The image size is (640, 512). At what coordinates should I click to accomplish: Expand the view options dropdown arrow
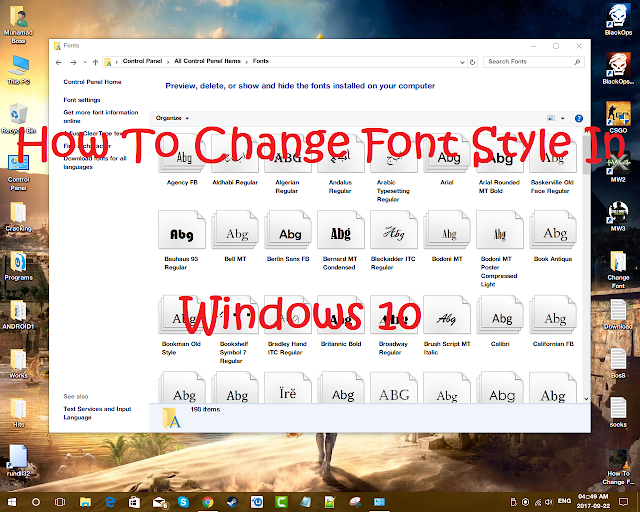(562, 118)
